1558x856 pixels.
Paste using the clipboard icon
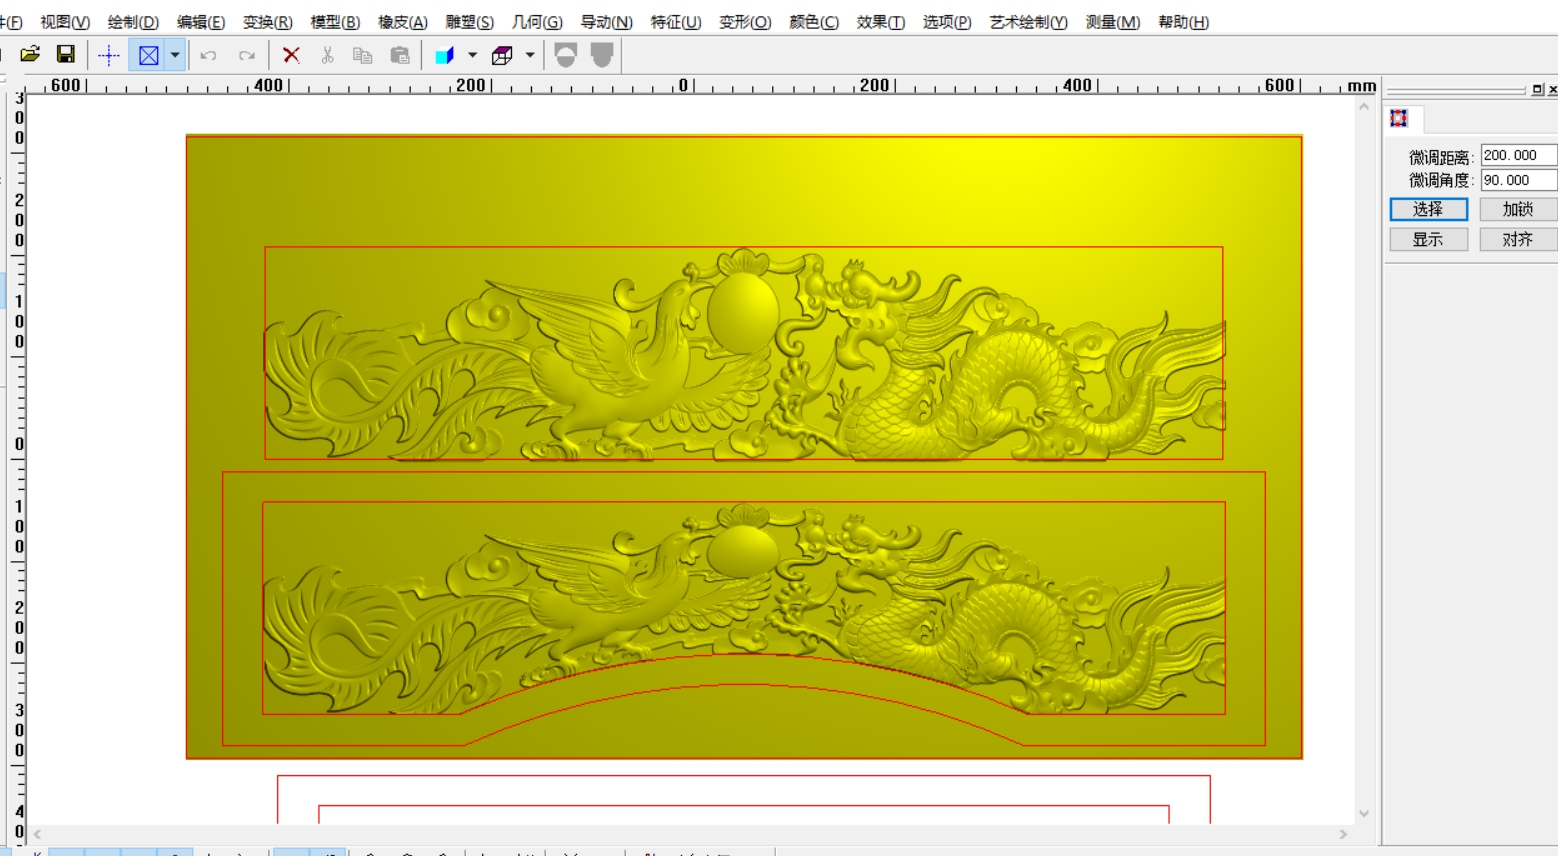point(400,55)
